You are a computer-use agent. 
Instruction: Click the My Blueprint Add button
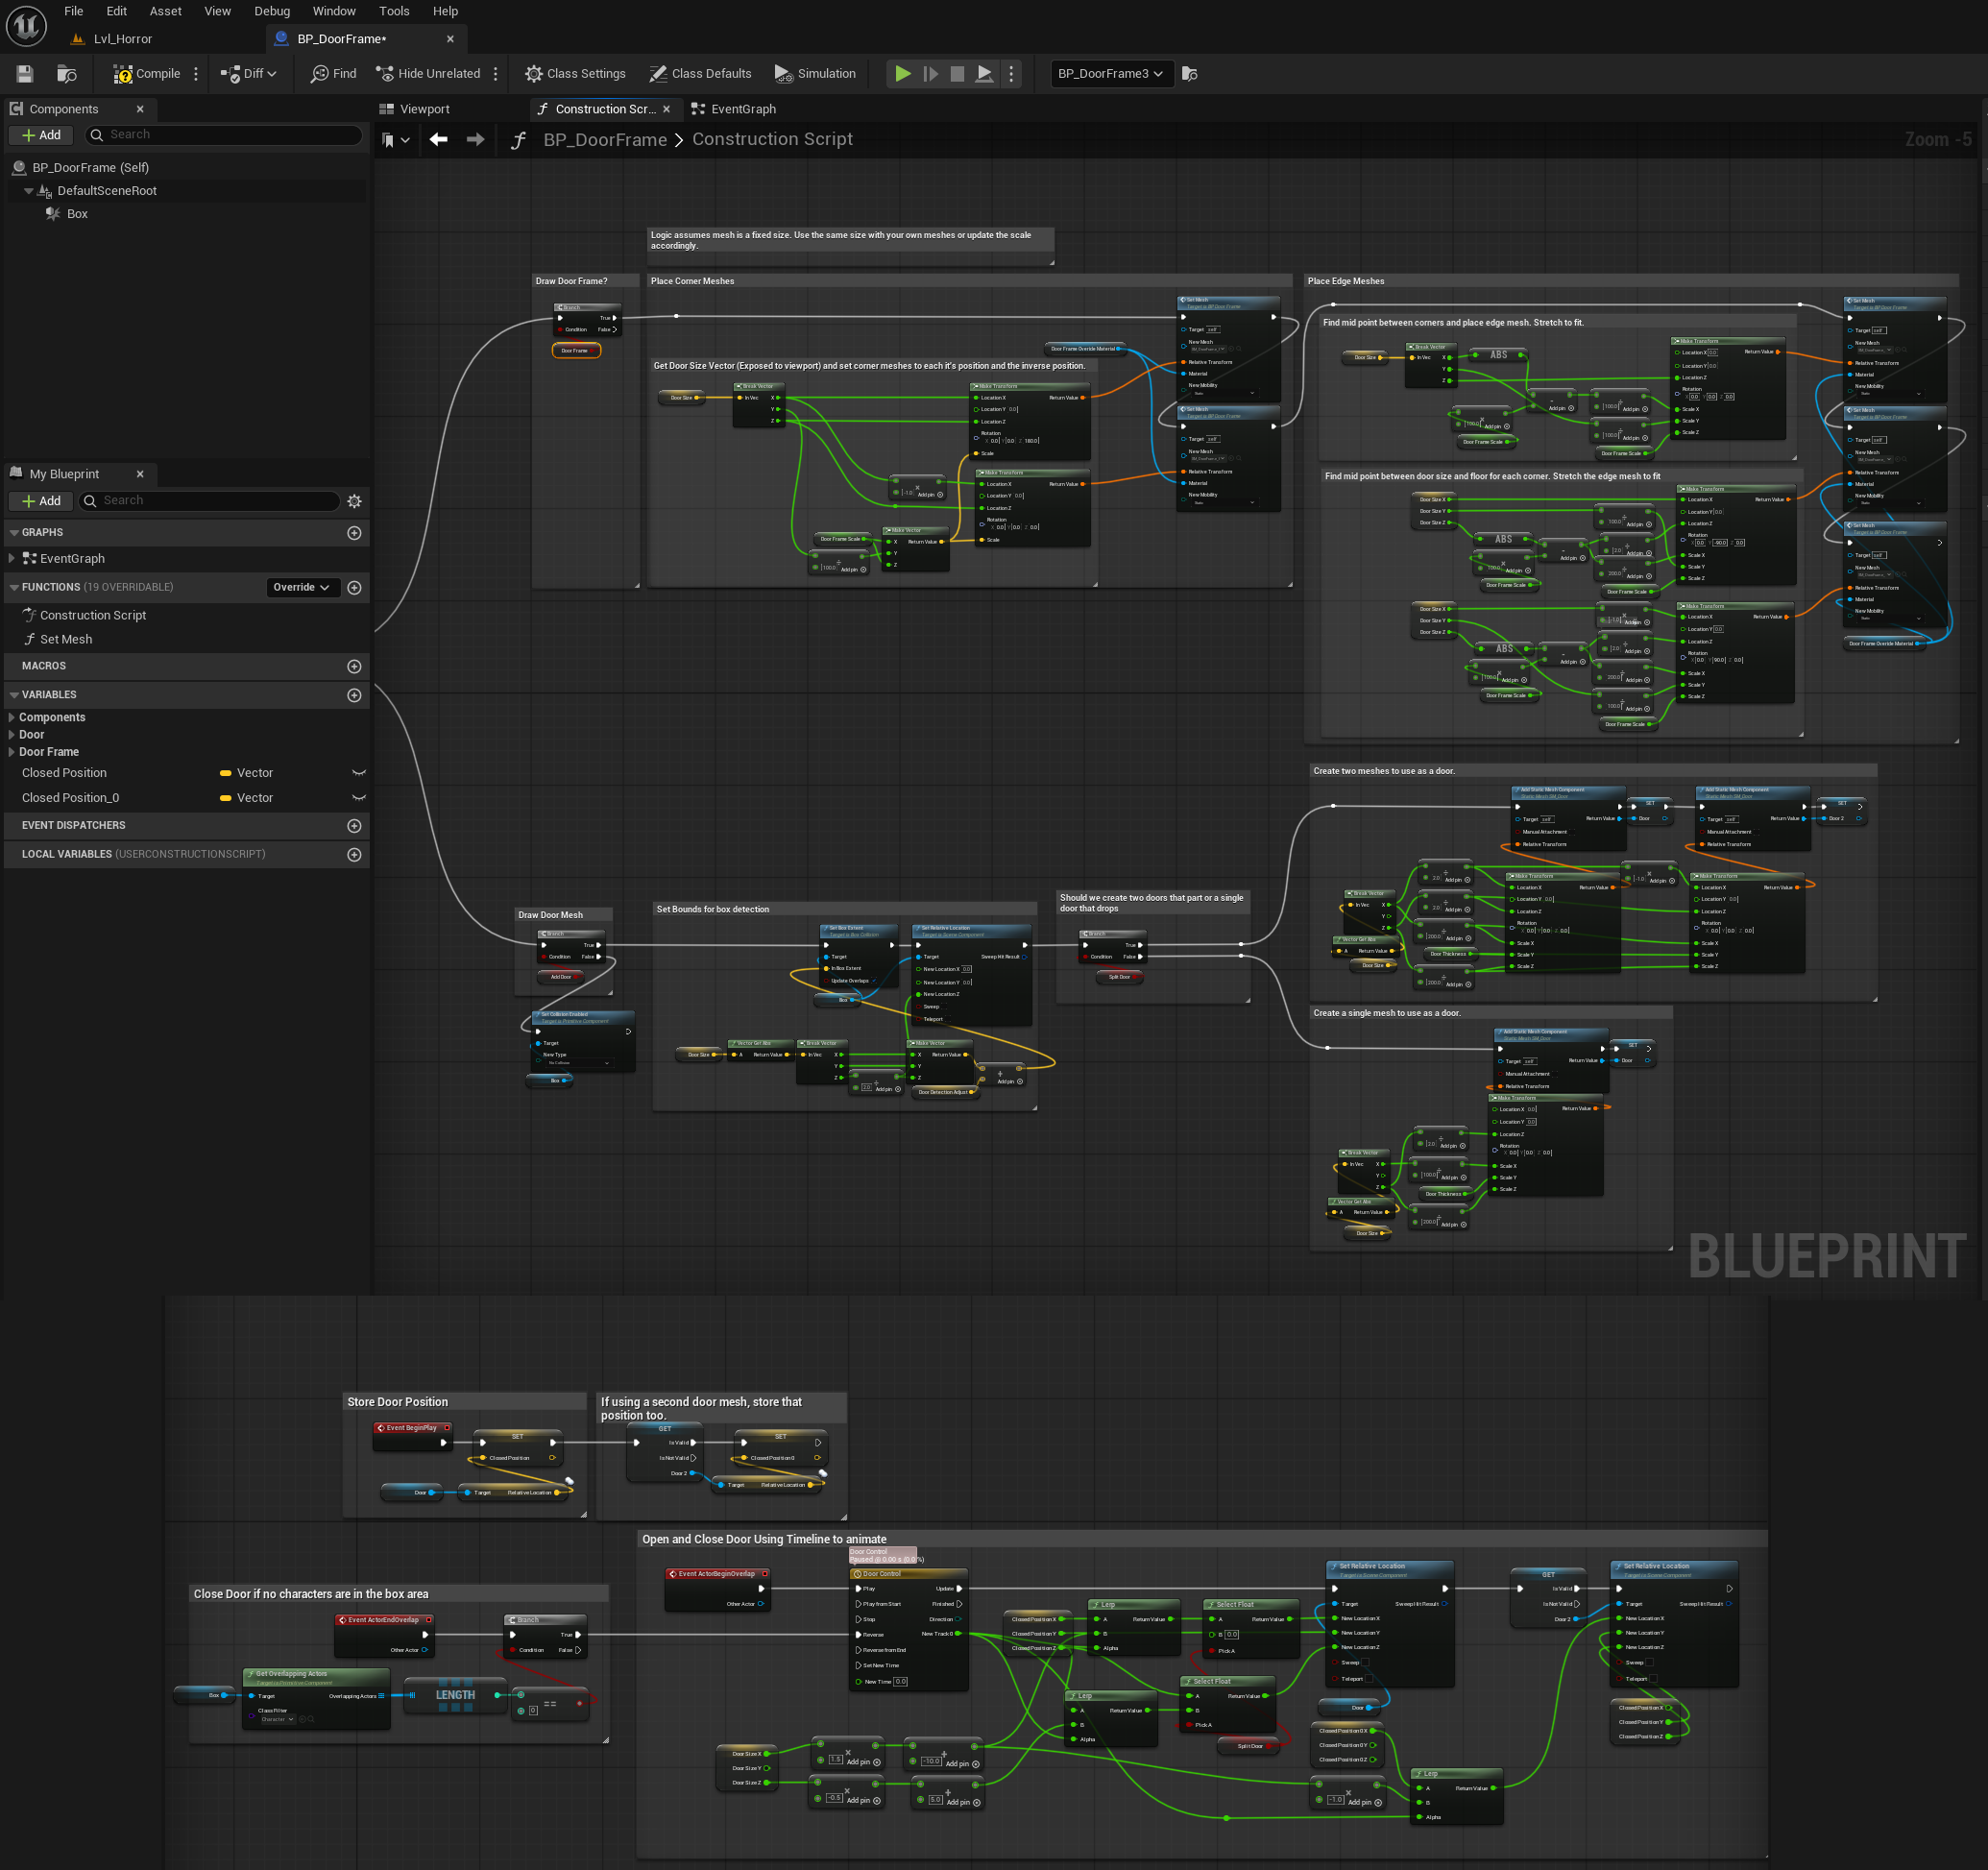pyautogui.click(x=41, y=501)
